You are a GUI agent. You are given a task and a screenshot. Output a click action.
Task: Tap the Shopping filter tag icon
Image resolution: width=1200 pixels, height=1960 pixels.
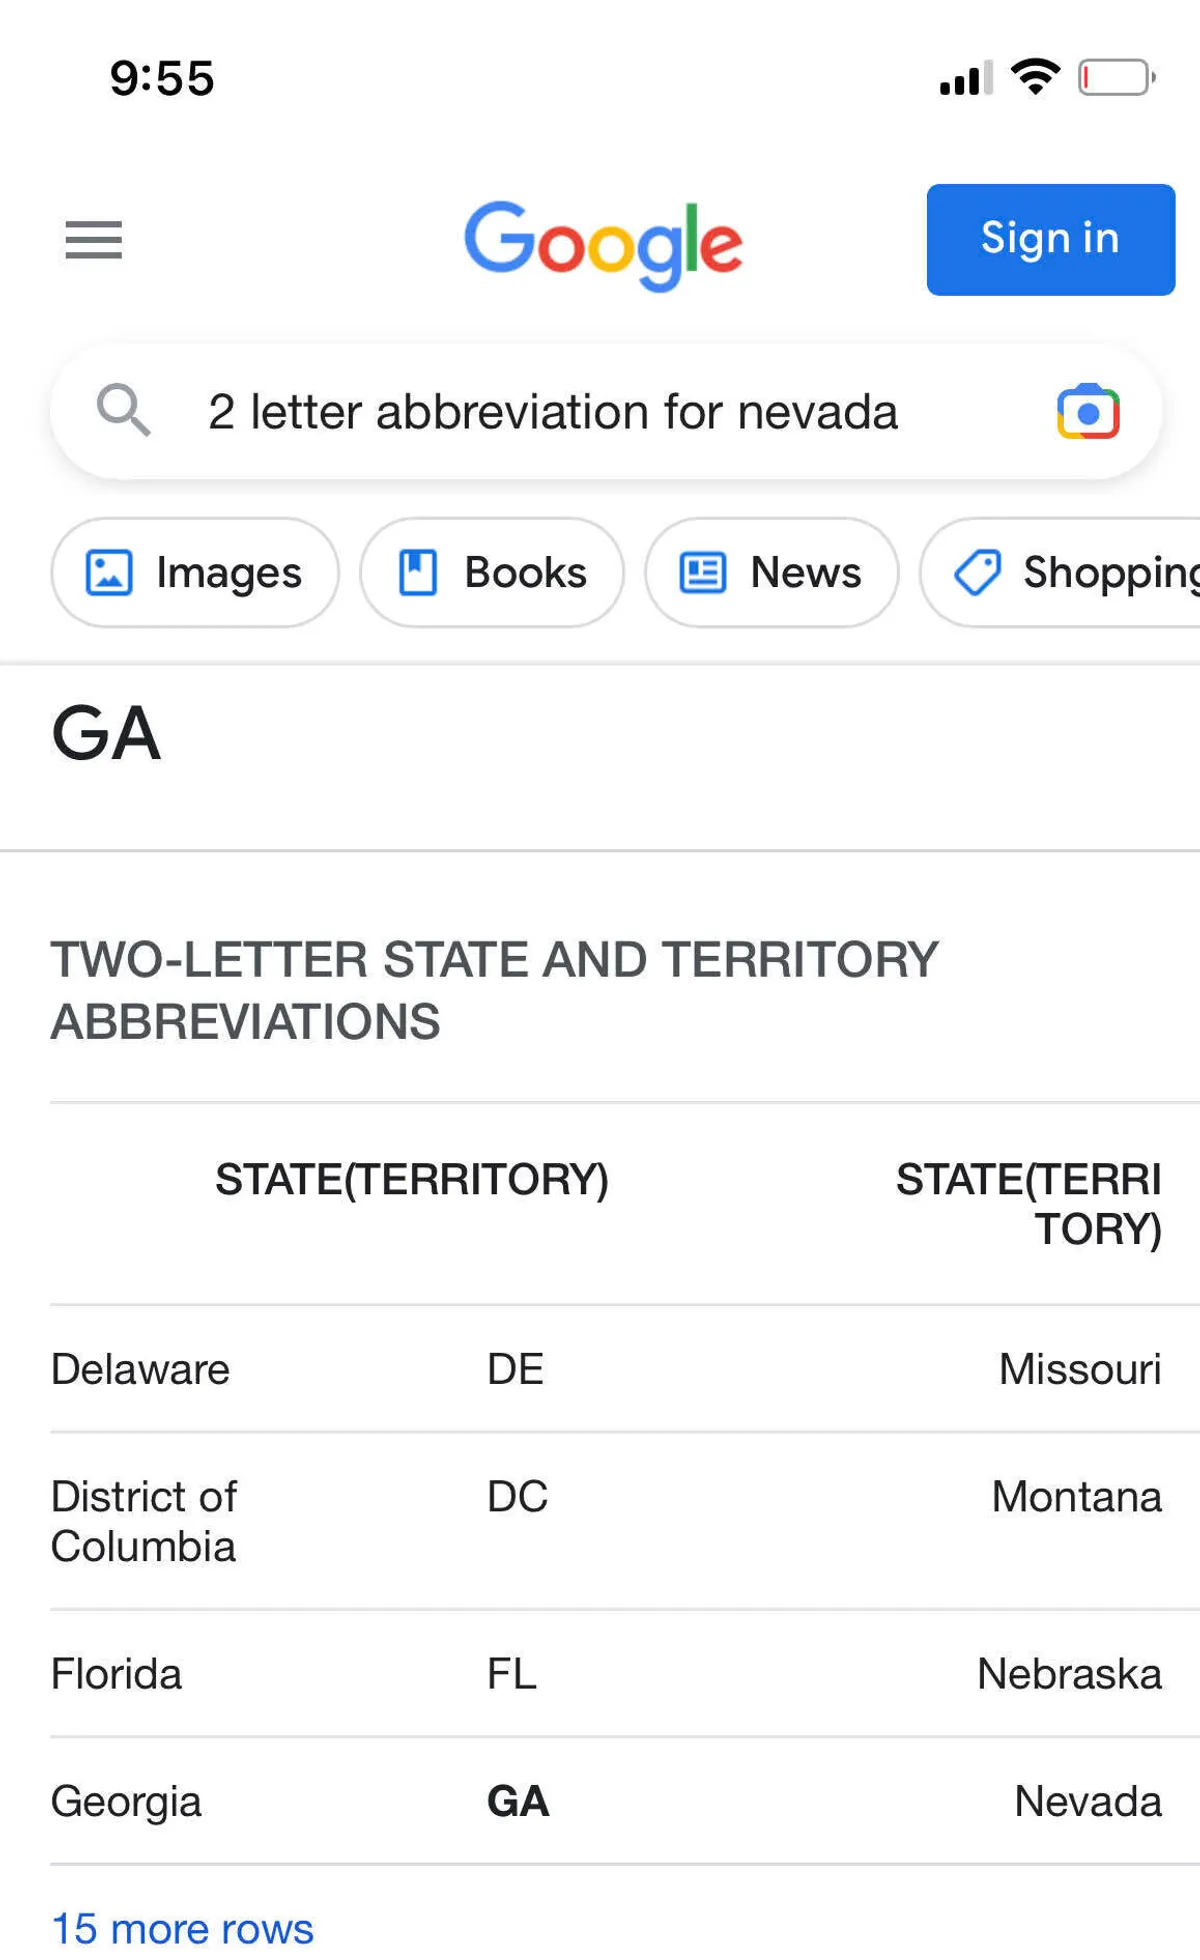click(977, 573)
